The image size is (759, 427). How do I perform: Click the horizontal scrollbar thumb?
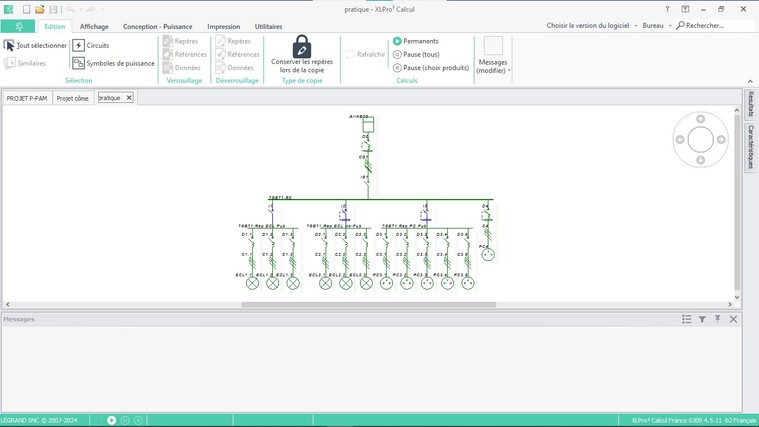368,305
